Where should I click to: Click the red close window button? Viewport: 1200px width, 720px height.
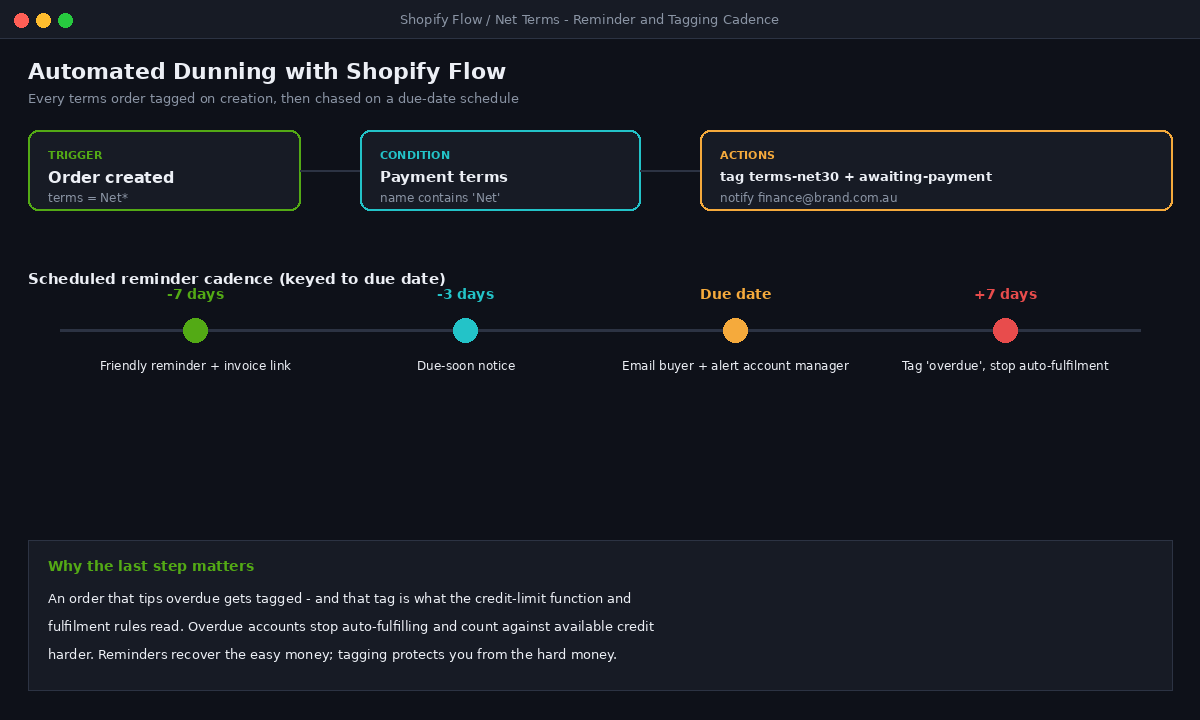point(21,20)
